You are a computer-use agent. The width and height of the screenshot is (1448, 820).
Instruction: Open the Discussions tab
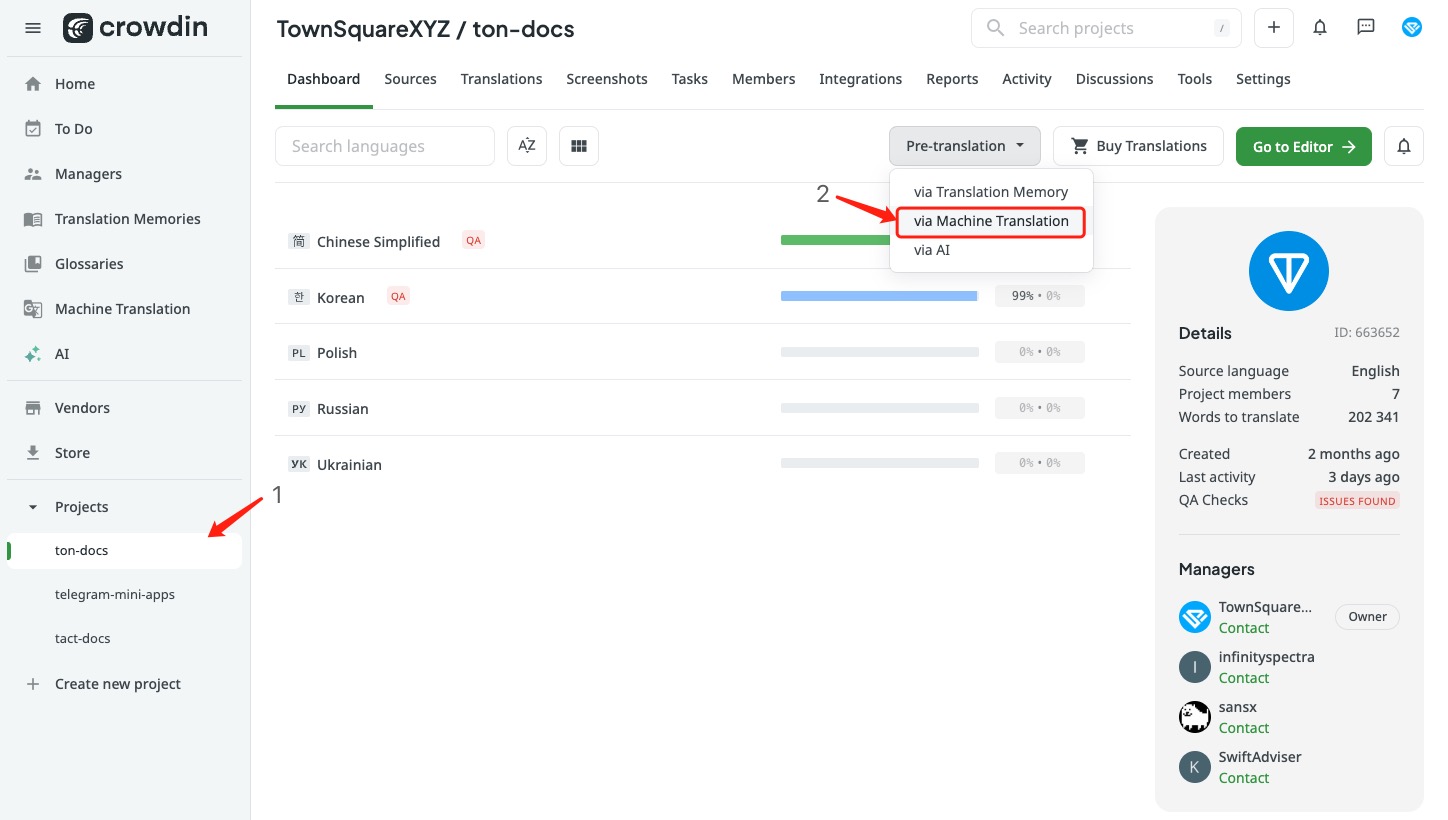(1115, 79)
